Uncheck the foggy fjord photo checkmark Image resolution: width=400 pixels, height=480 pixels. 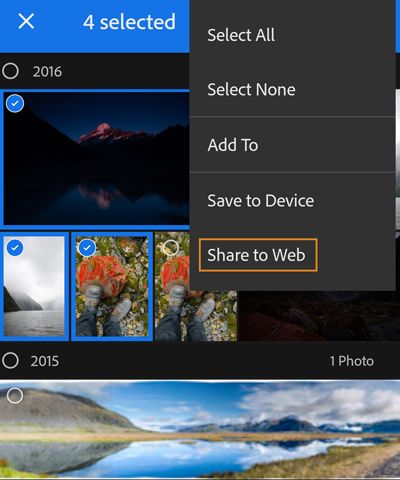(x=15, y=248)
